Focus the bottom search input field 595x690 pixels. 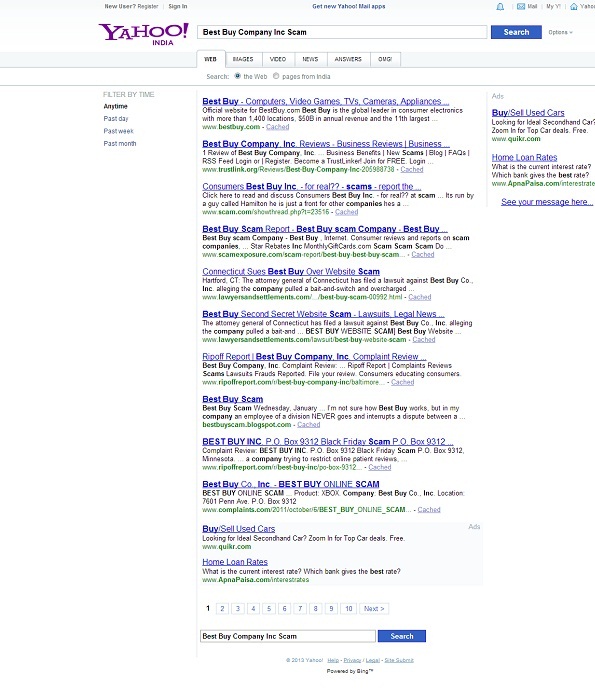[288, 636]
